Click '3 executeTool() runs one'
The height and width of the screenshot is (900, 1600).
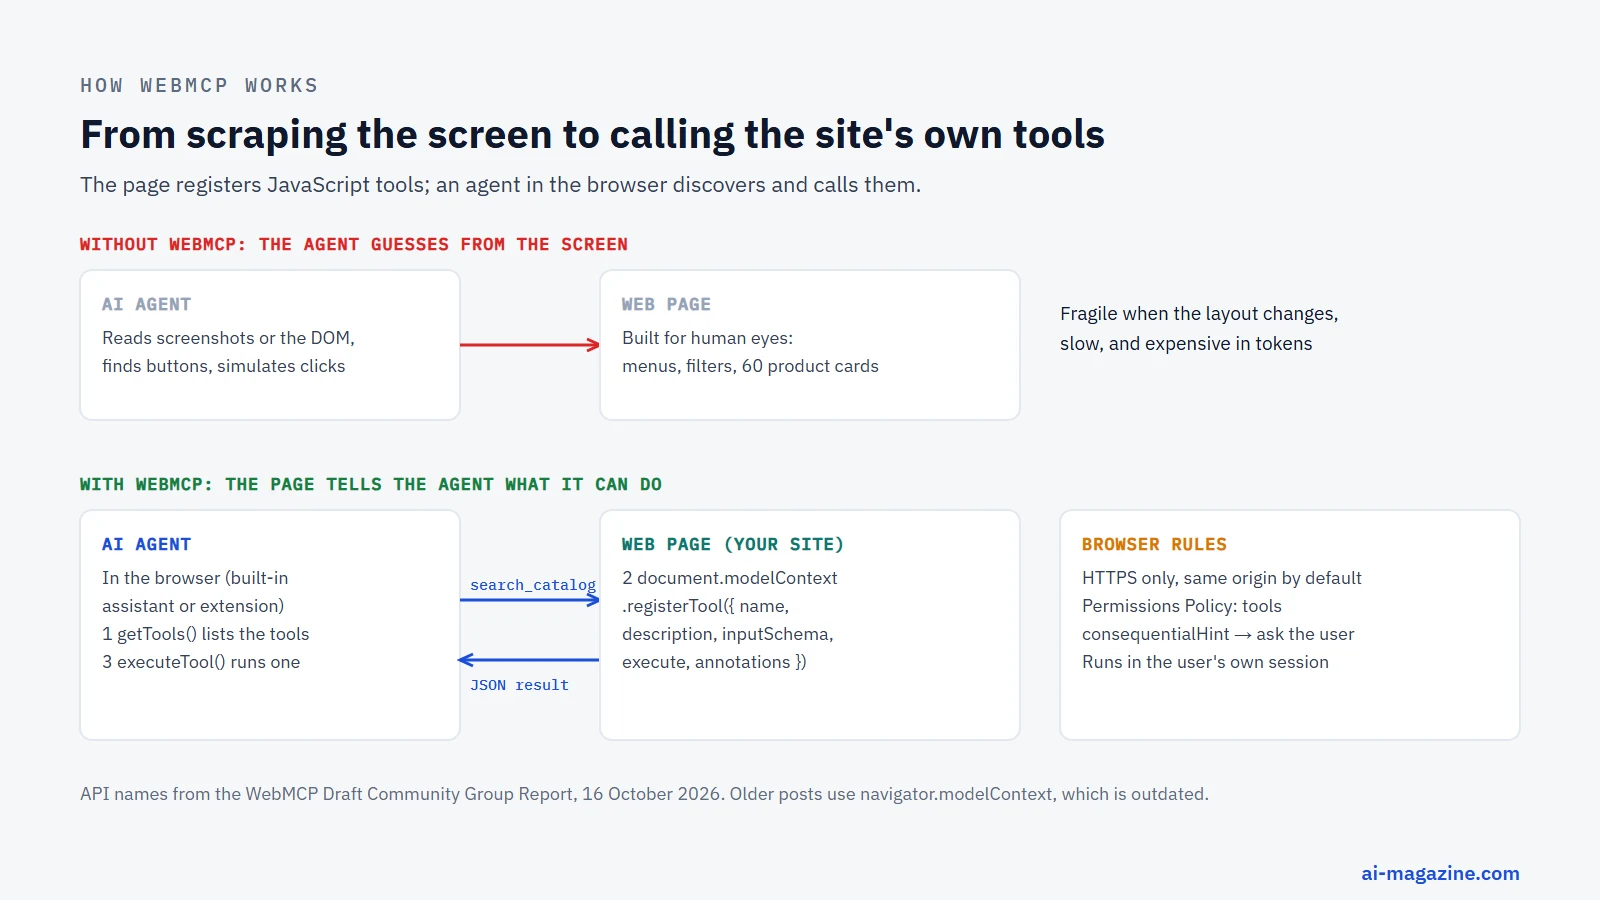[201, 662]
